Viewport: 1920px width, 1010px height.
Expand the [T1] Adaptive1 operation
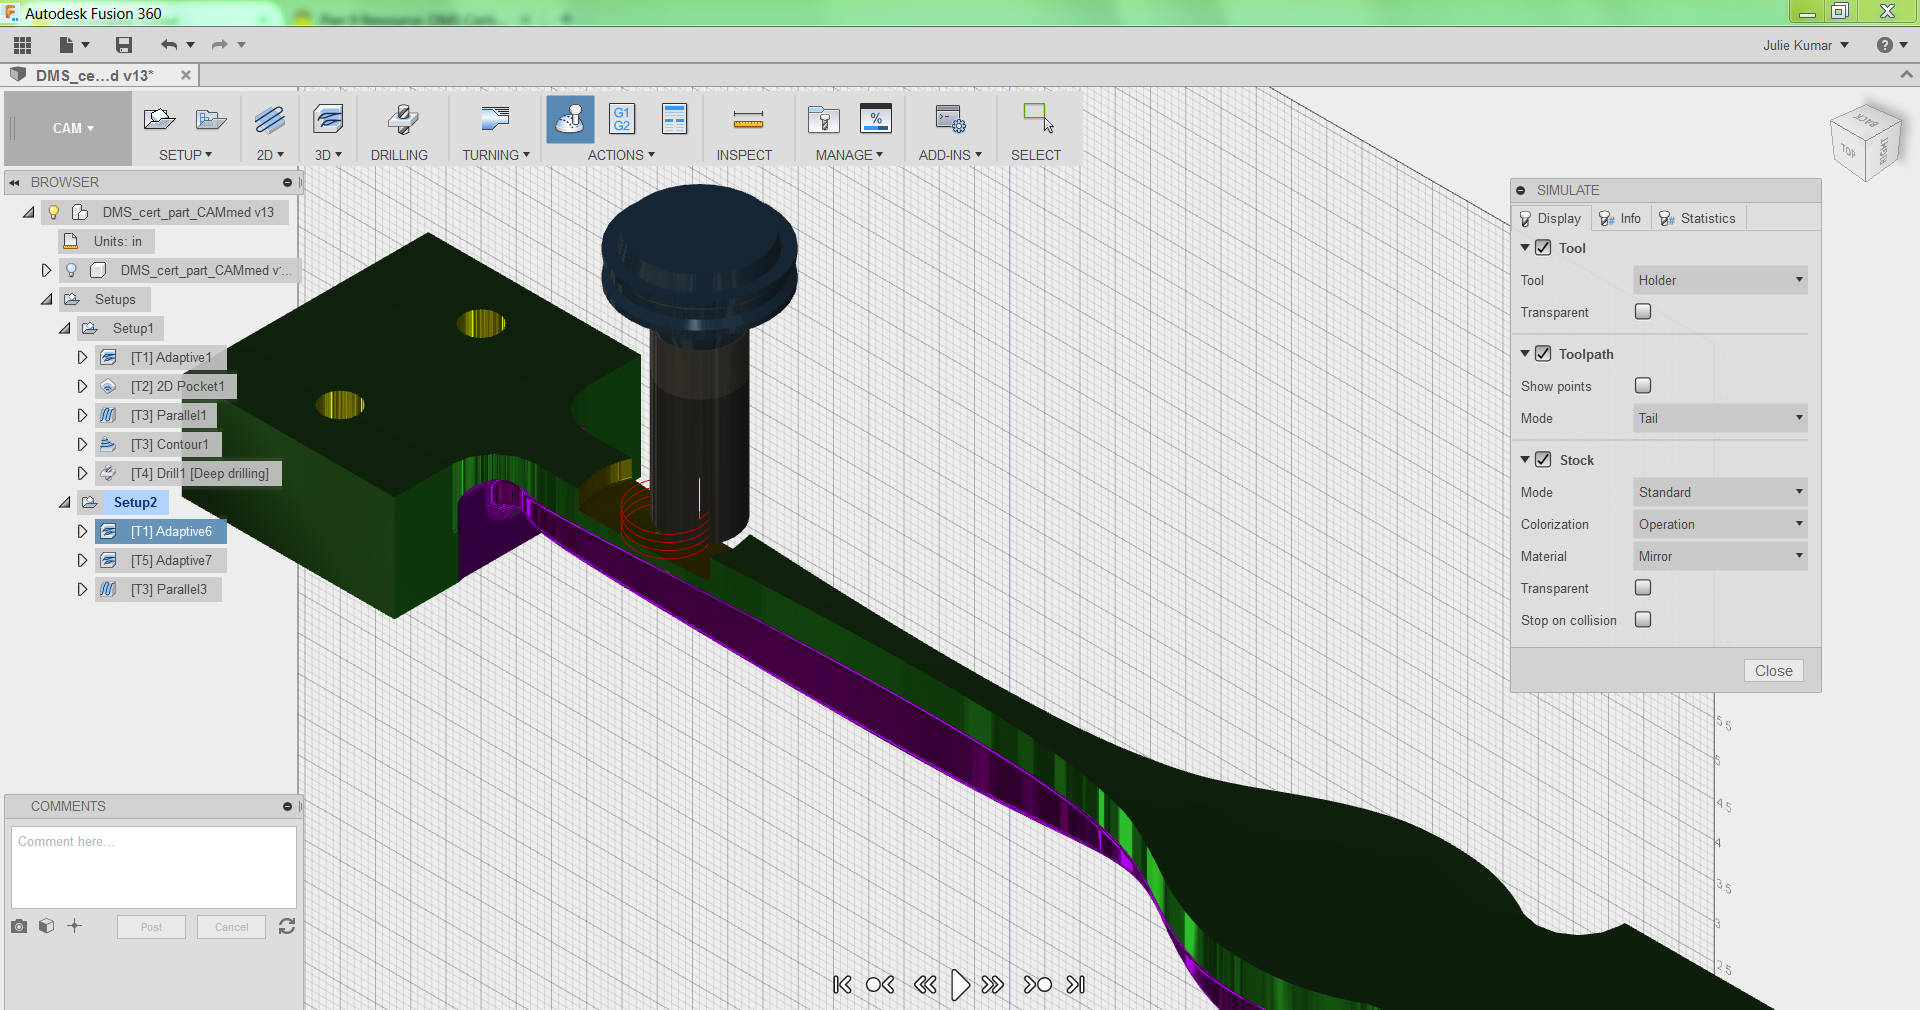(x=82, y=357)
